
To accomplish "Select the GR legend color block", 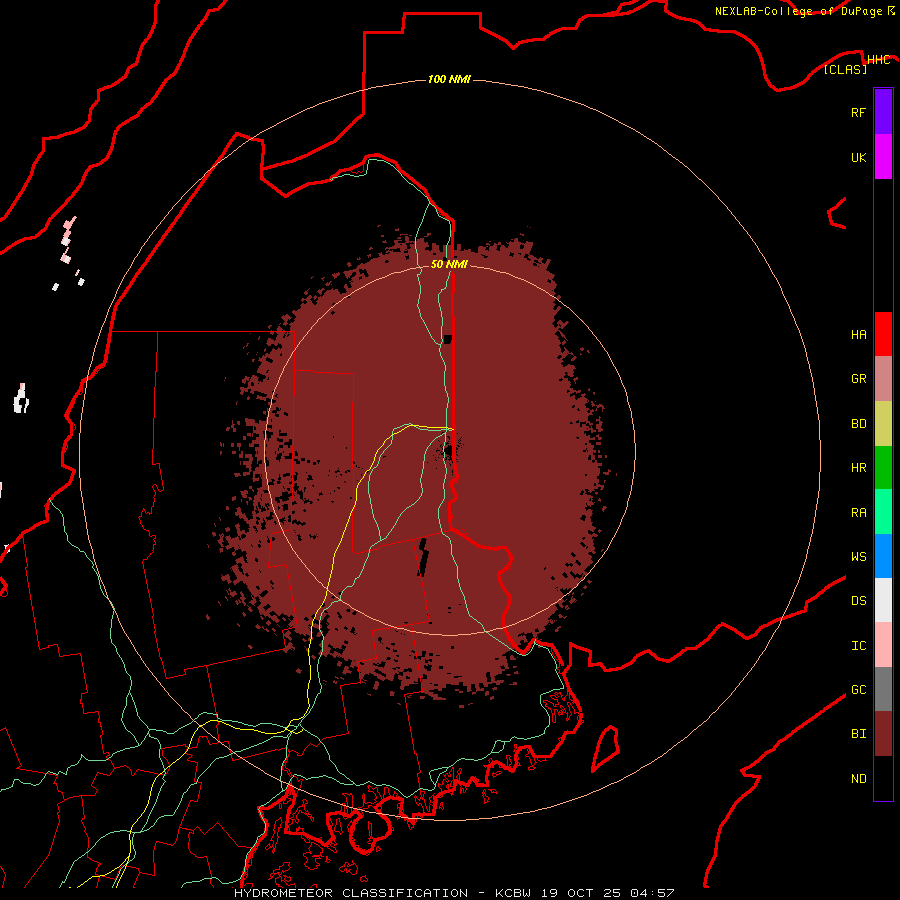I will click(x=883, y=379).
